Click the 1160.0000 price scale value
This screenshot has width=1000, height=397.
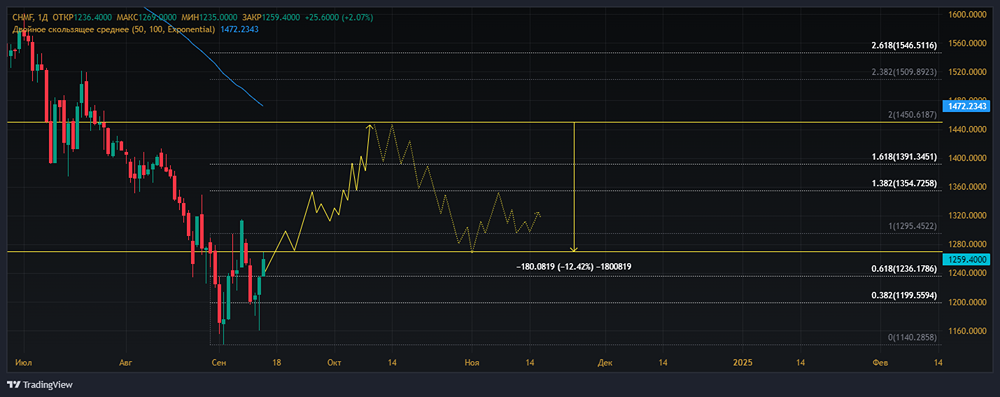point(966,331)
